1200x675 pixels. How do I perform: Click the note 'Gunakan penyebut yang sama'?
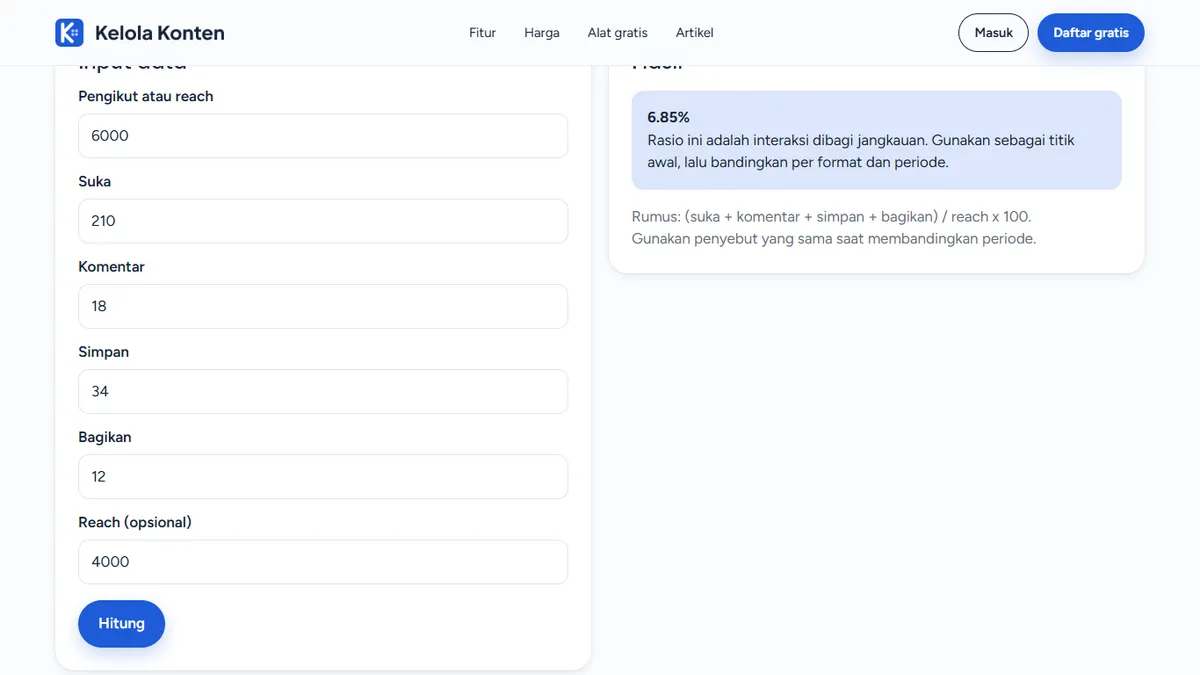coord(834,238)
